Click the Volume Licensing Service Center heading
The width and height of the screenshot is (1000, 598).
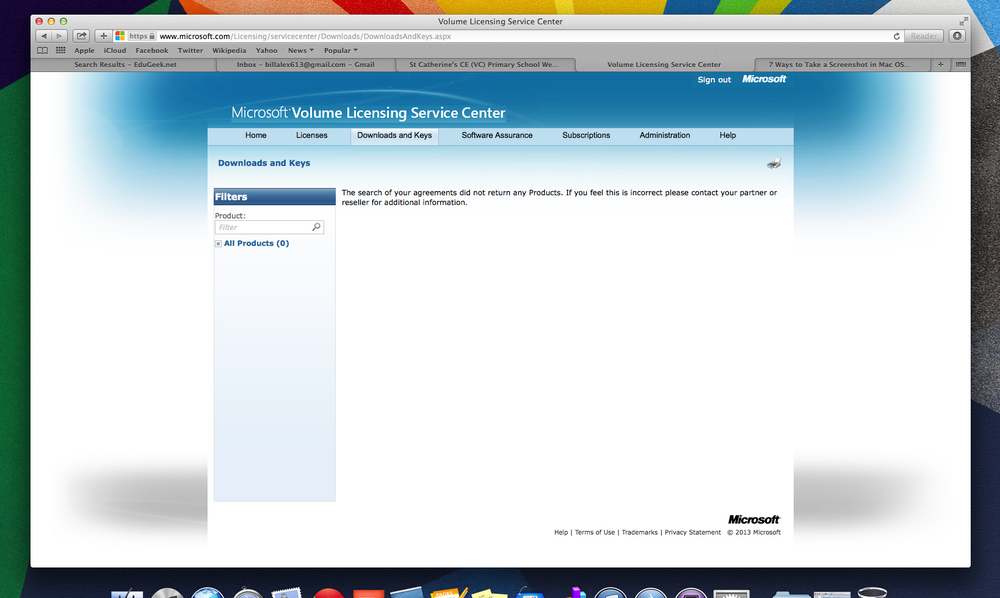coord(369,113)
